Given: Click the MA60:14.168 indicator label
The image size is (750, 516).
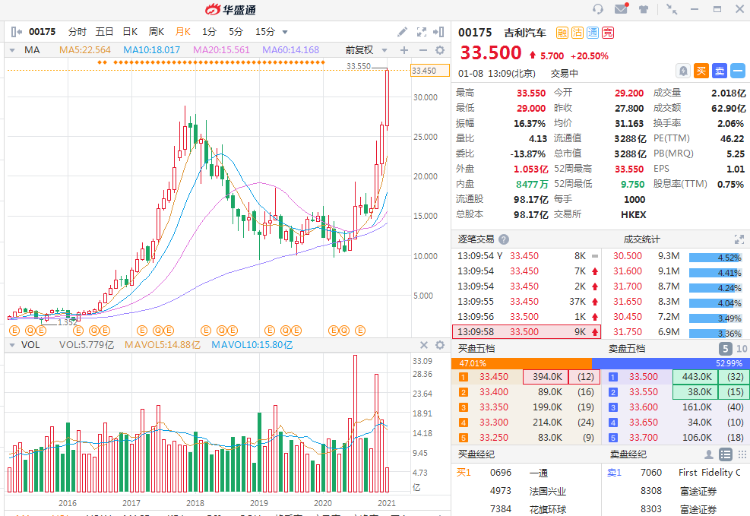Looking at the screenshot, I should click(x=290, y=50).
